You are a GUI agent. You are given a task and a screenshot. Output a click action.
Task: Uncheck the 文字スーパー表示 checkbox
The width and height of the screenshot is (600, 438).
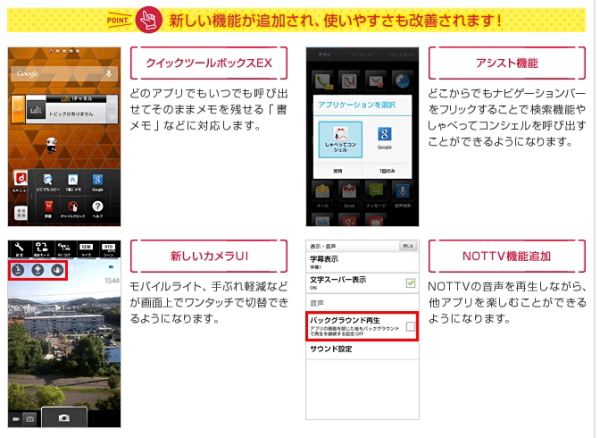click(409, 283)
